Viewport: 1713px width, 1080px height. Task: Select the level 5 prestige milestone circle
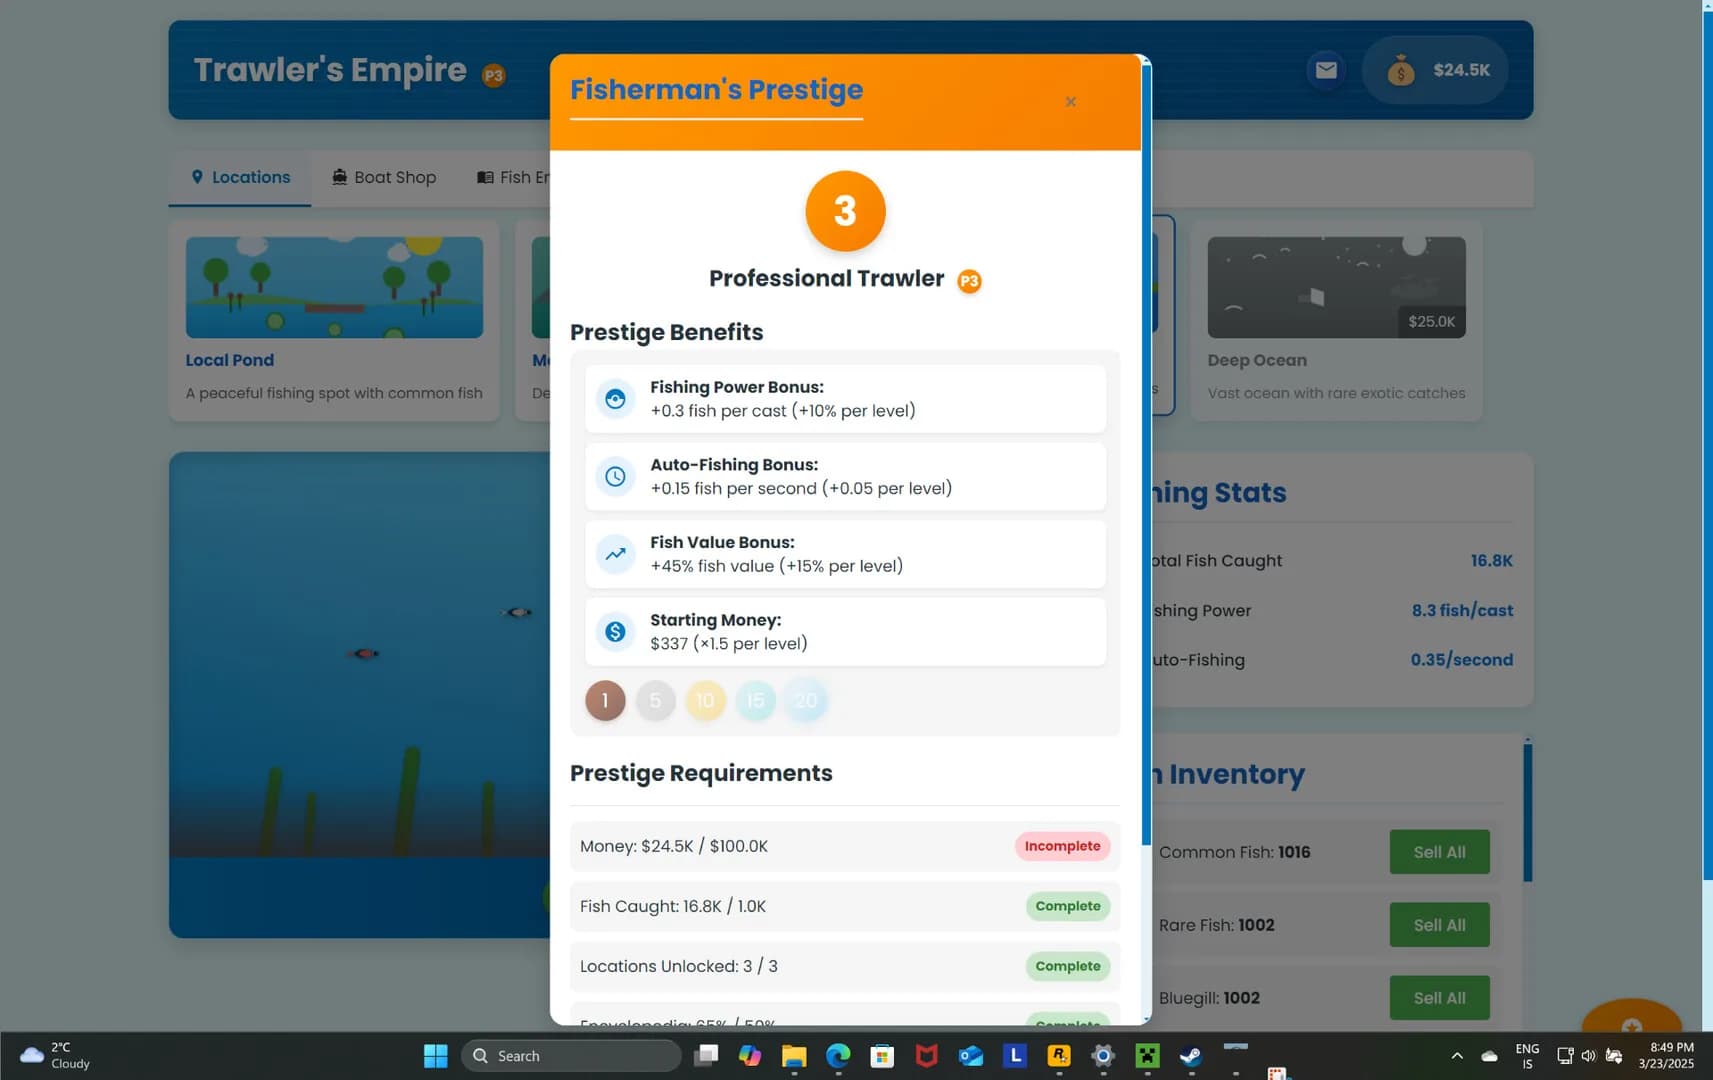coord(655,701)
